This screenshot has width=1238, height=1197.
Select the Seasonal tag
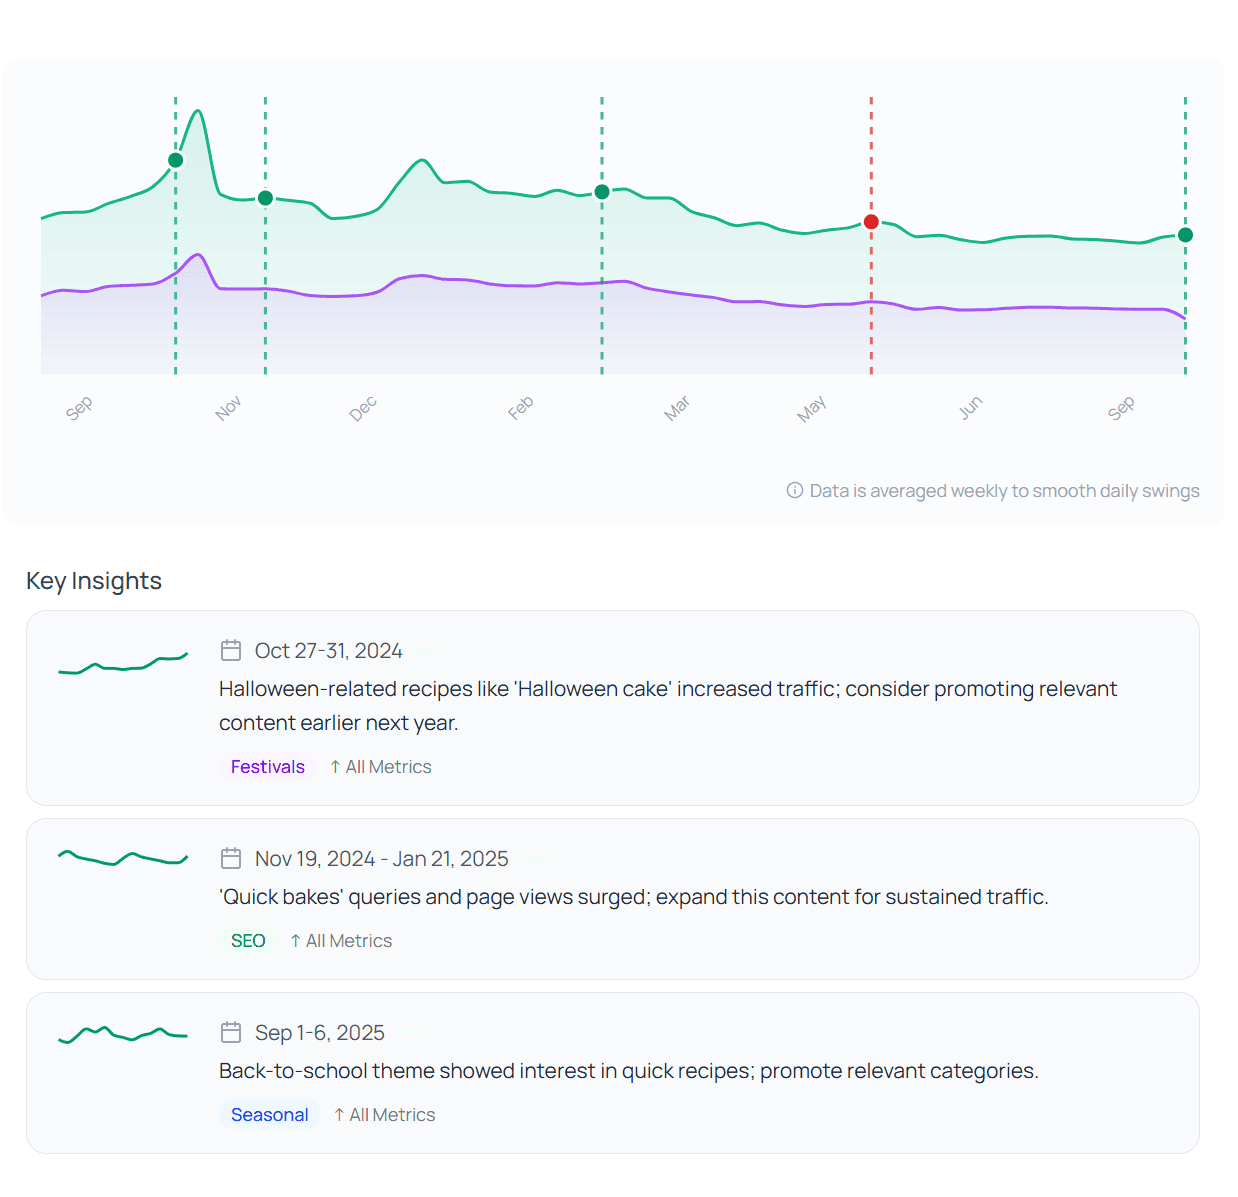coord(269,1114)
